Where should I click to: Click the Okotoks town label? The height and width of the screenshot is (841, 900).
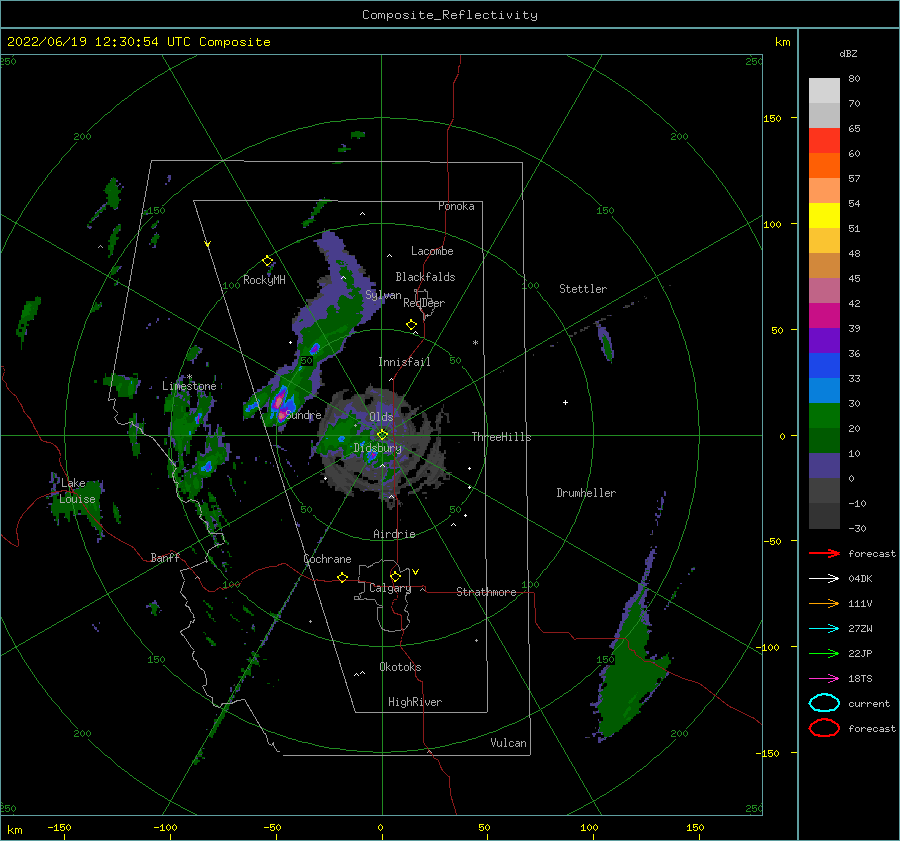[x=400, y=667]
